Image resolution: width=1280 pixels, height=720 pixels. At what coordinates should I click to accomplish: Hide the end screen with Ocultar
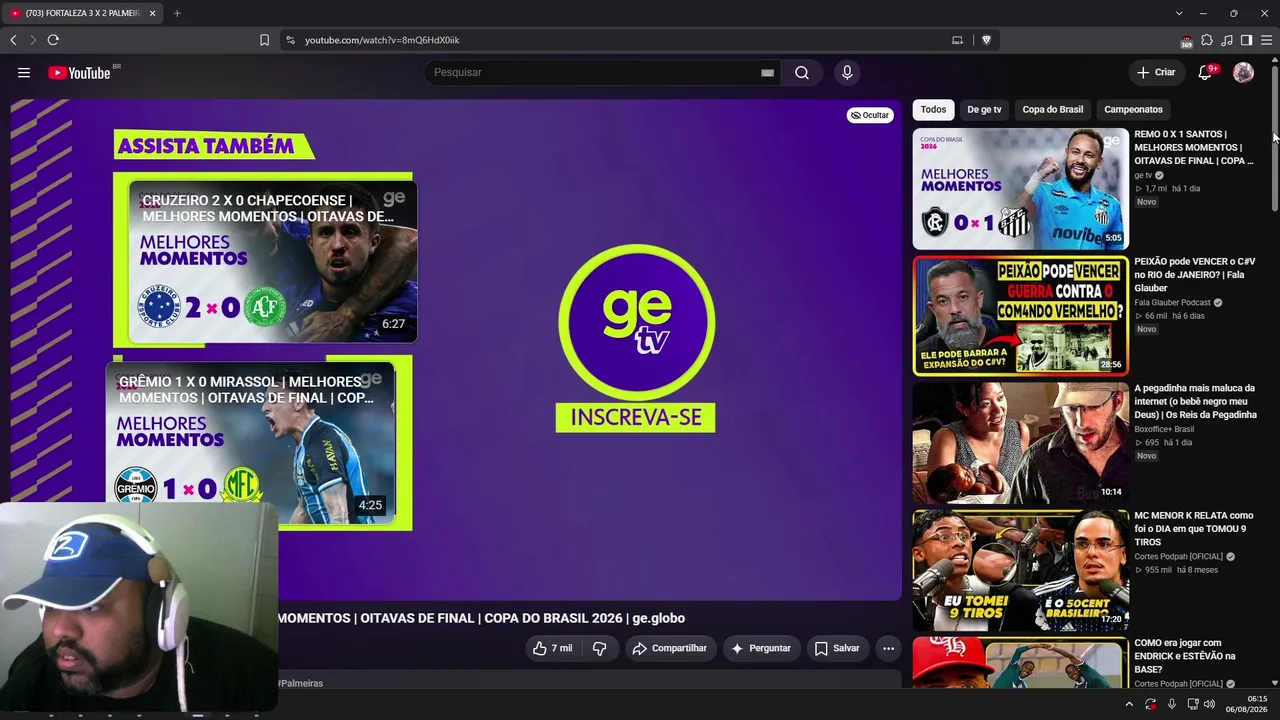click(x=870, y=115)
